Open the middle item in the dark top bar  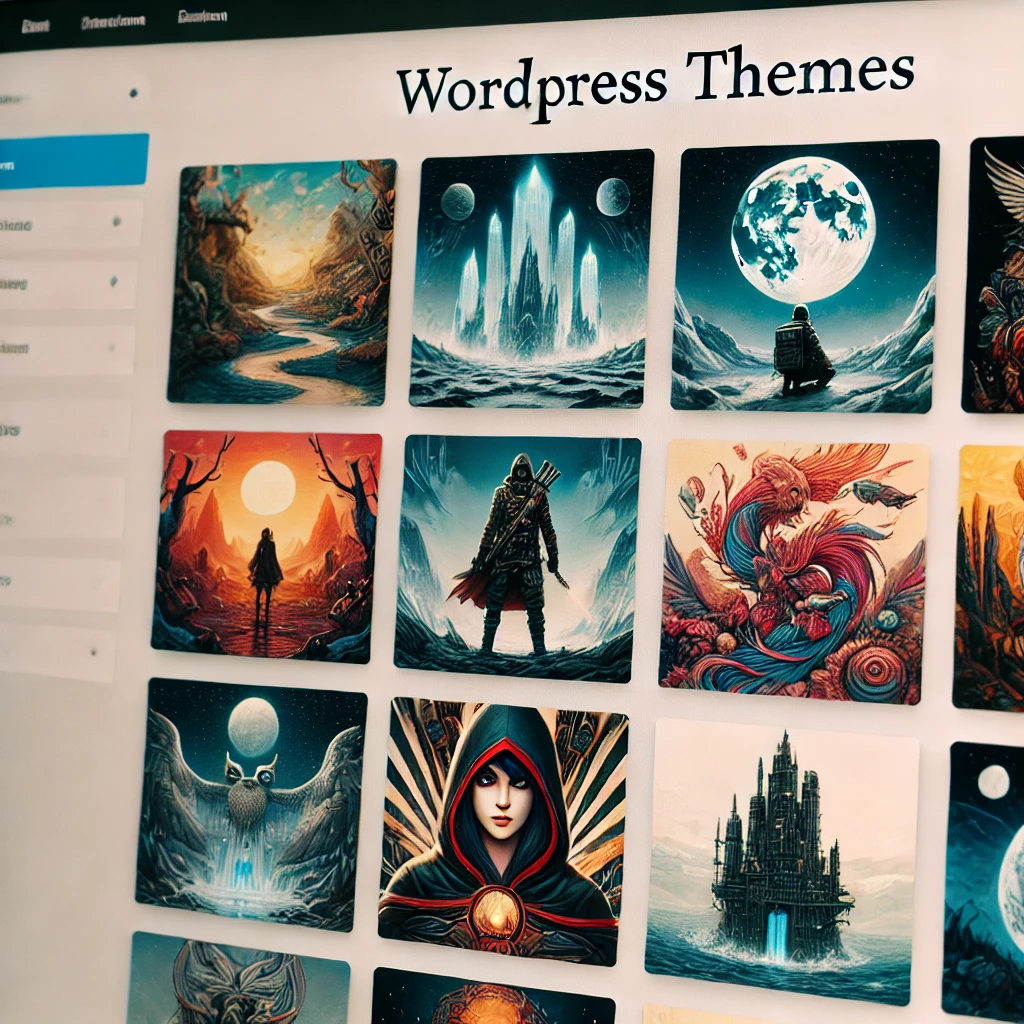coord(113,23)
